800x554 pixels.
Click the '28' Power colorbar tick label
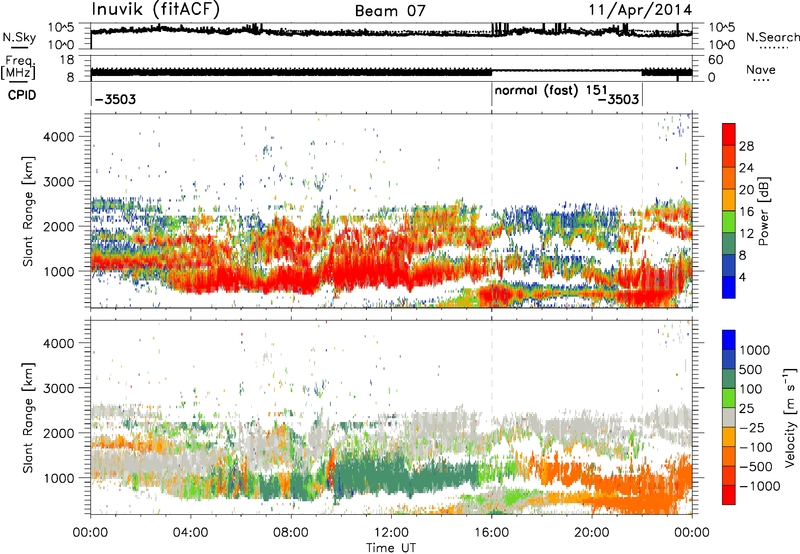click(746, 146)
